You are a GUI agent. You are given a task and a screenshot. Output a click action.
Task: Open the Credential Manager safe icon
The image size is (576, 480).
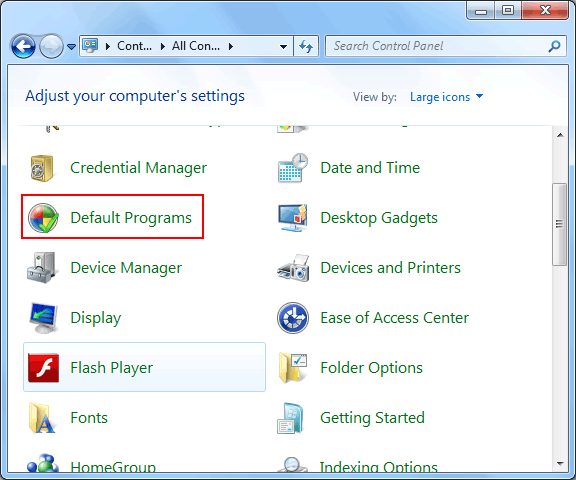click(42, 168)
